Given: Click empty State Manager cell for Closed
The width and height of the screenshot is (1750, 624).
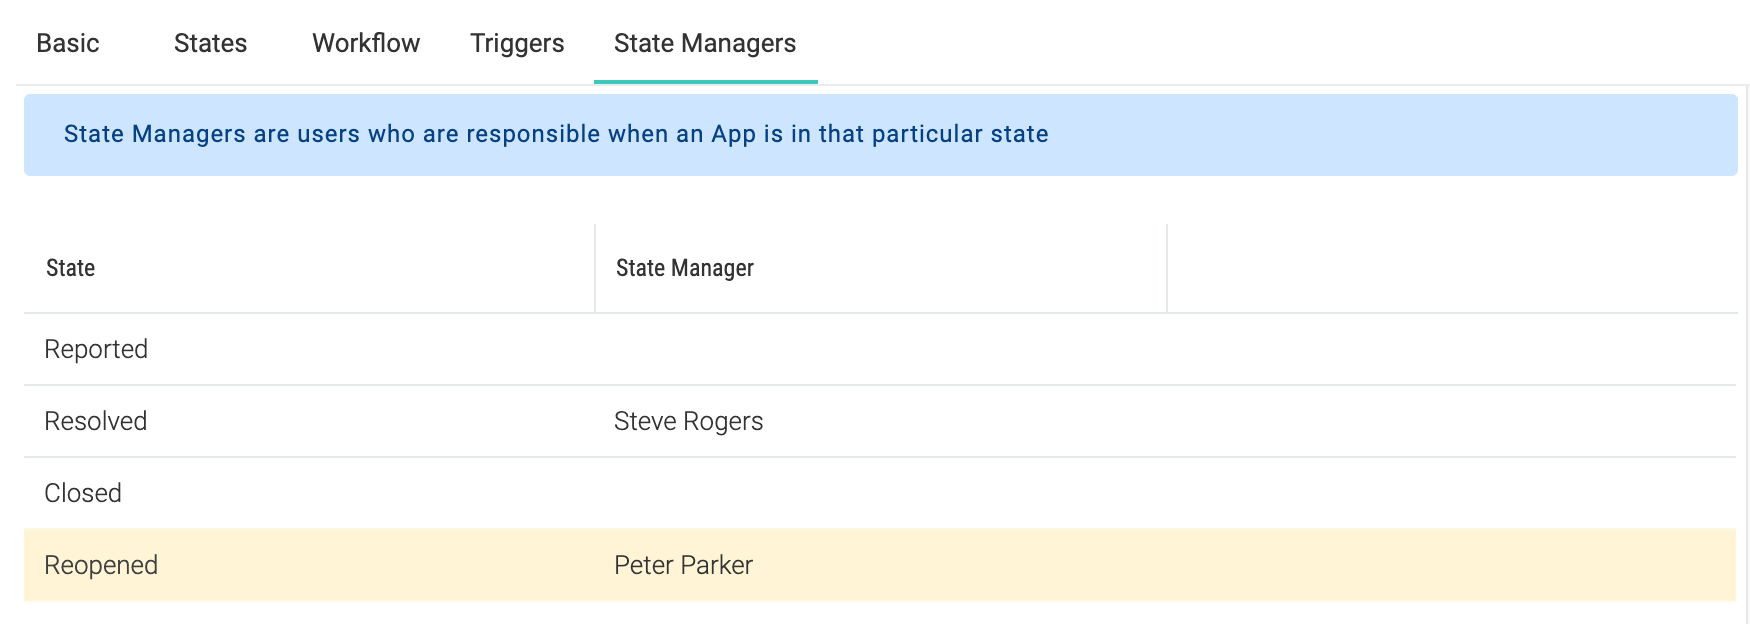Looking at the screenshot, I should point(880,493).
